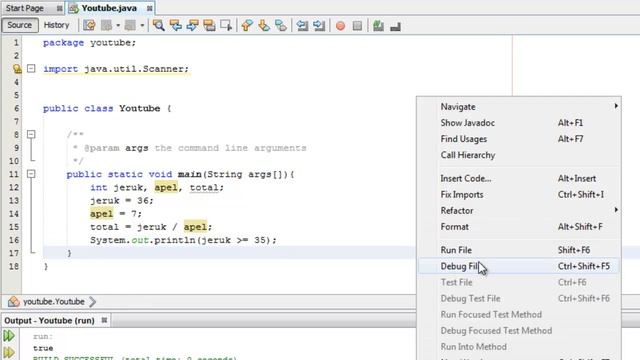Collapse the Javadoc comment fold on line 8
The image size is (640, 360).
[31, 134]
